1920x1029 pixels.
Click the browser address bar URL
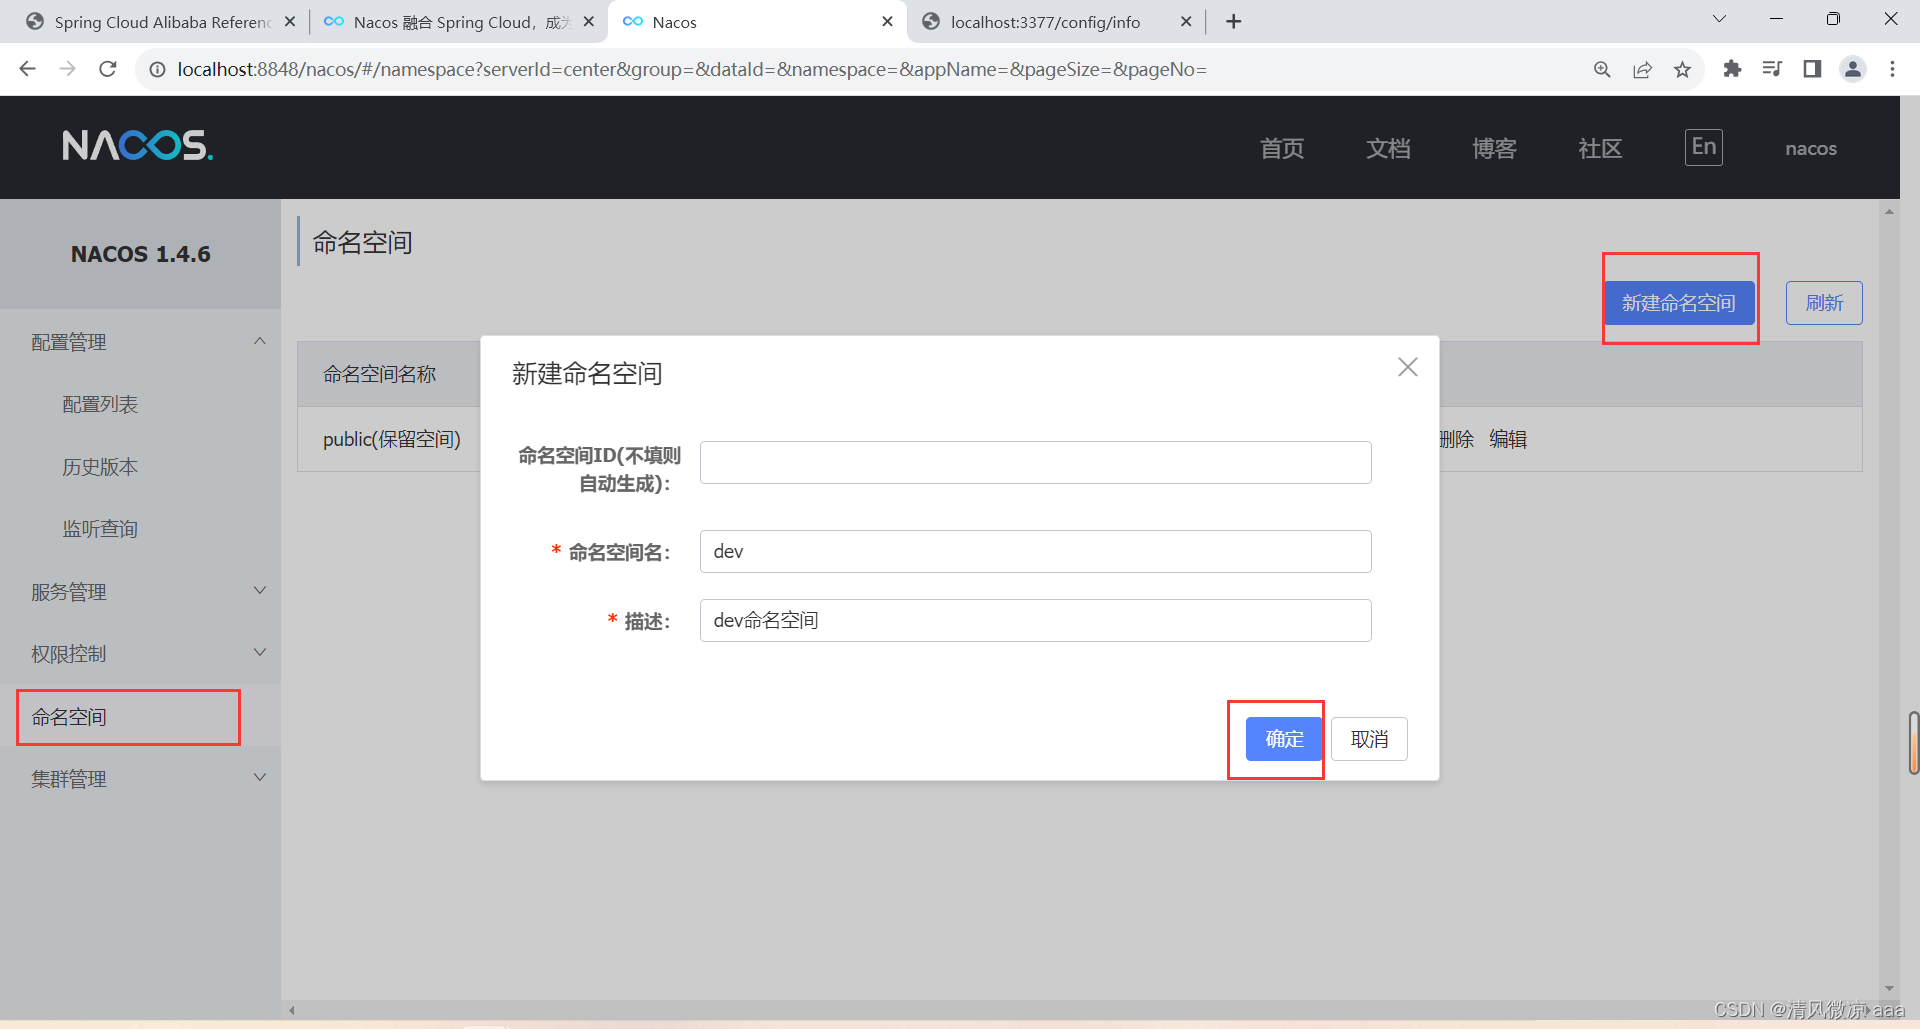click(692, 69)
